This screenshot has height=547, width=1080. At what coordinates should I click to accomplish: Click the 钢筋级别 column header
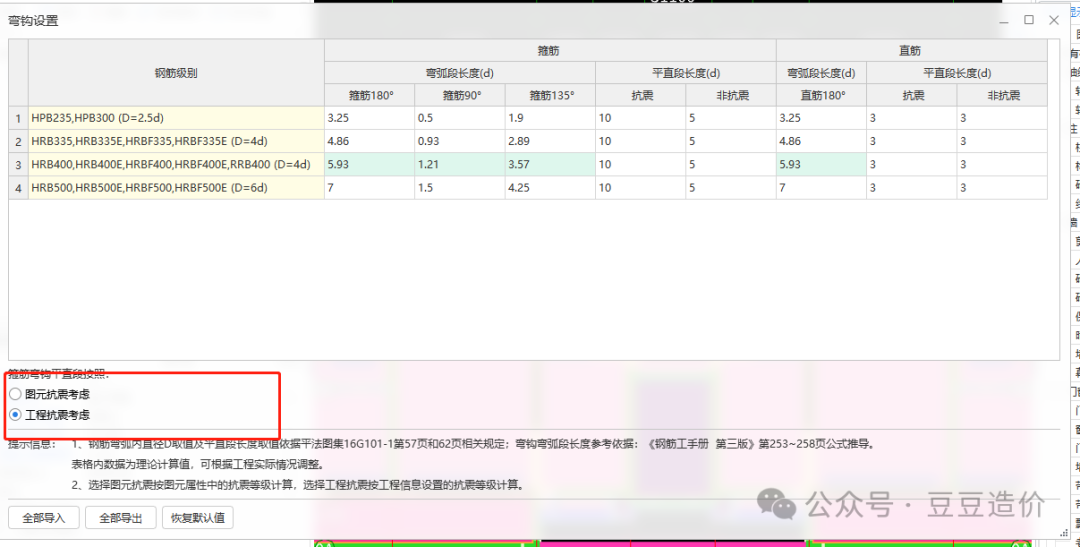[x=176, y=73]
